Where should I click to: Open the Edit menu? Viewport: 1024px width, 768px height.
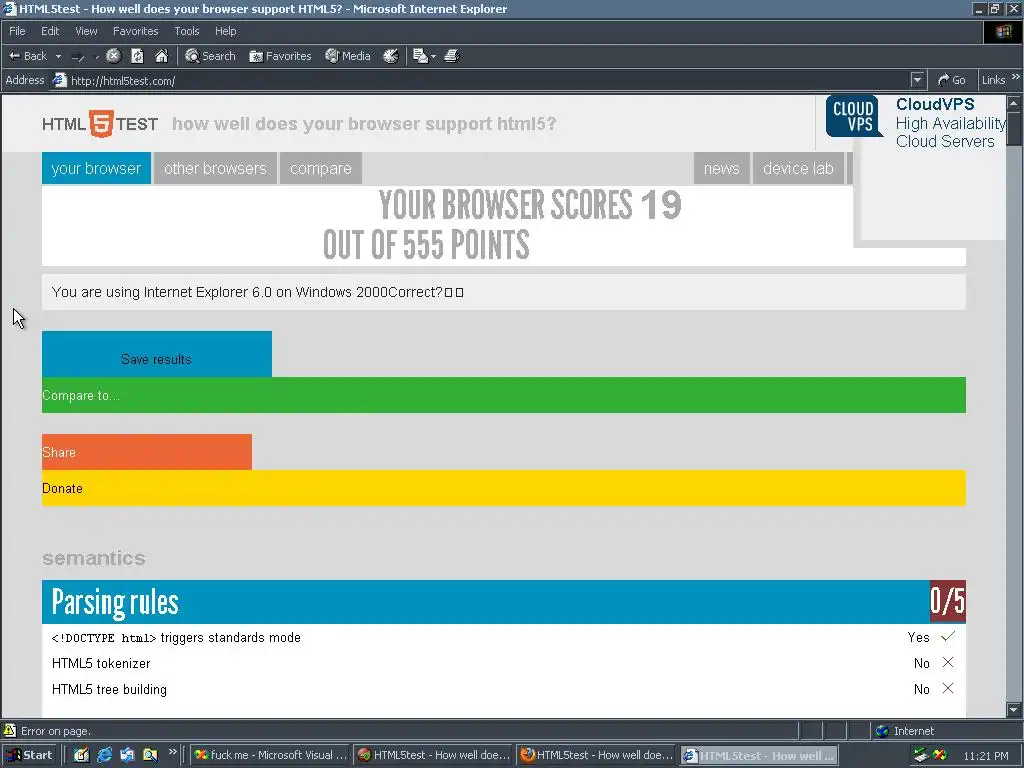click(50, 31)
